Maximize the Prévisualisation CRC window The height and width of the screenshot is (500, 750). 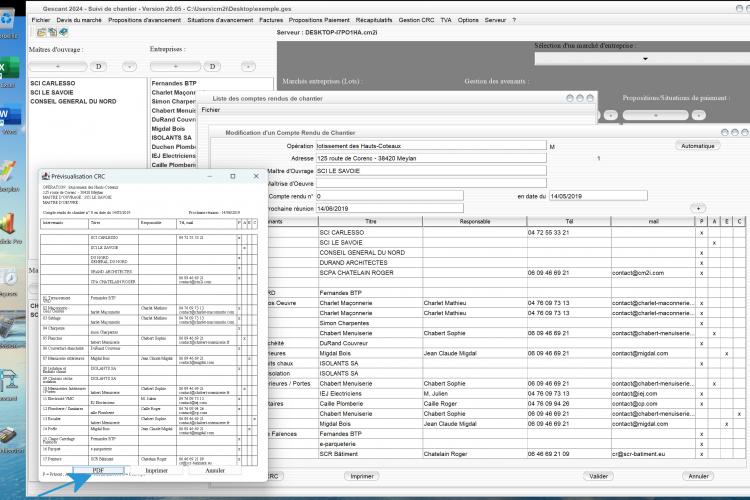[x=233, y=176]
